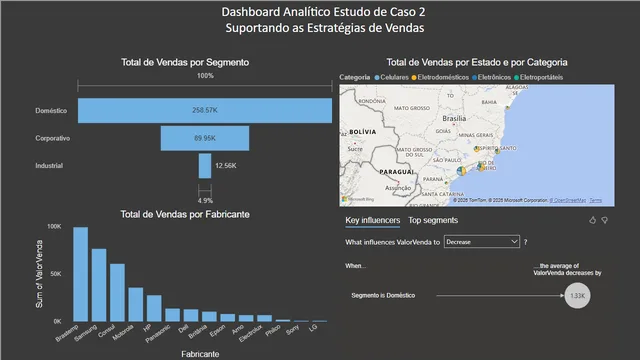Click the 'Industrial' segment label
Viewport: 640px width, 360px height.
[49, 166]
